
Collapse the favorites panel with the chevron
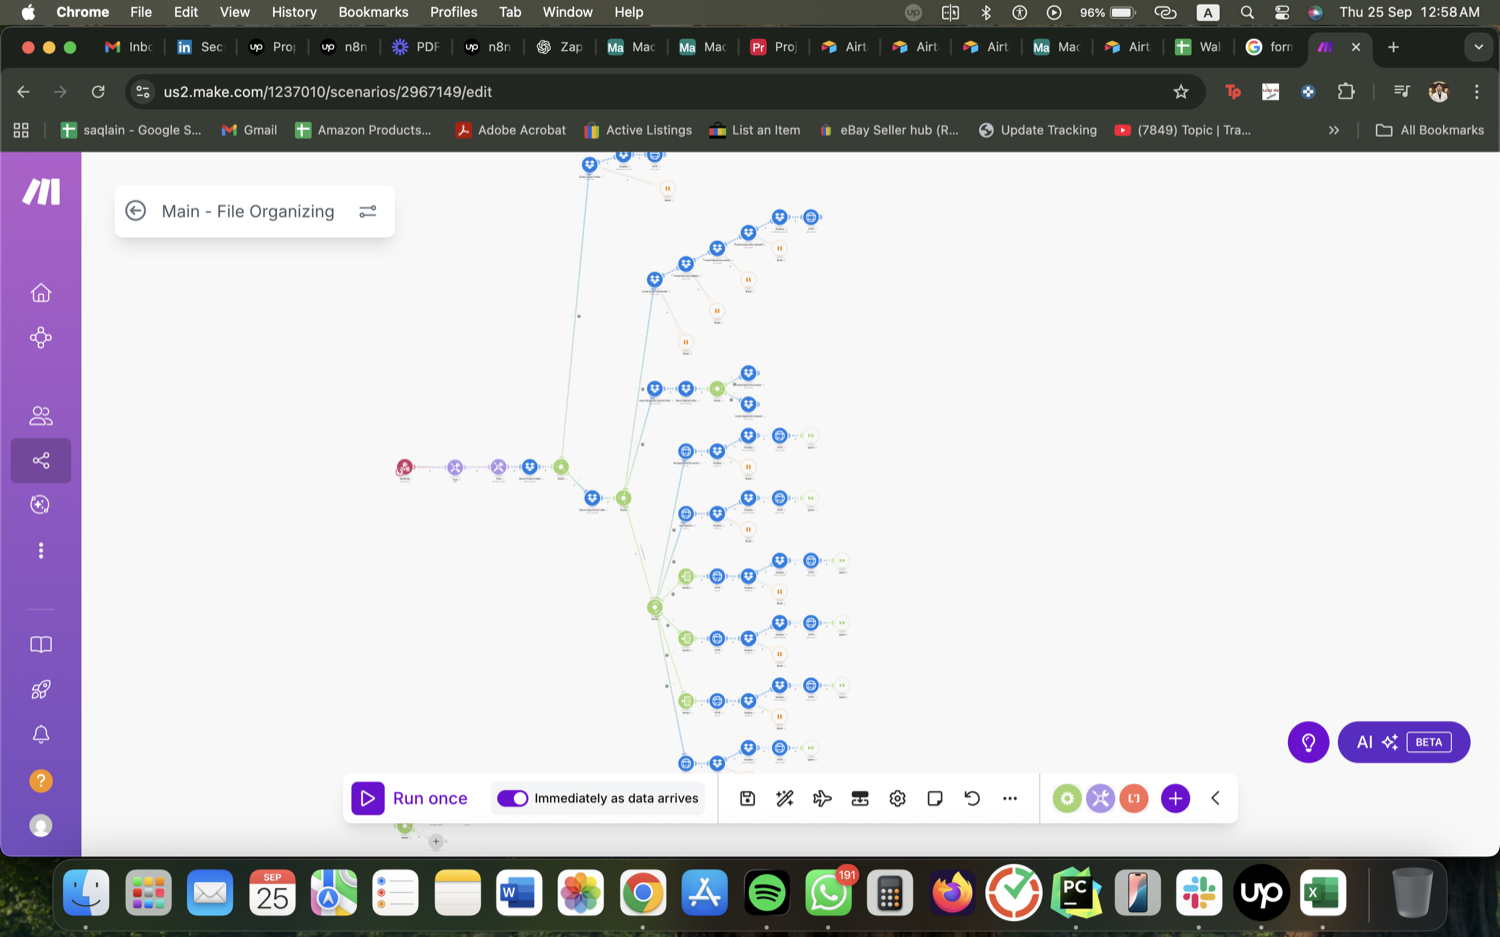click(x=1216, y=798)
